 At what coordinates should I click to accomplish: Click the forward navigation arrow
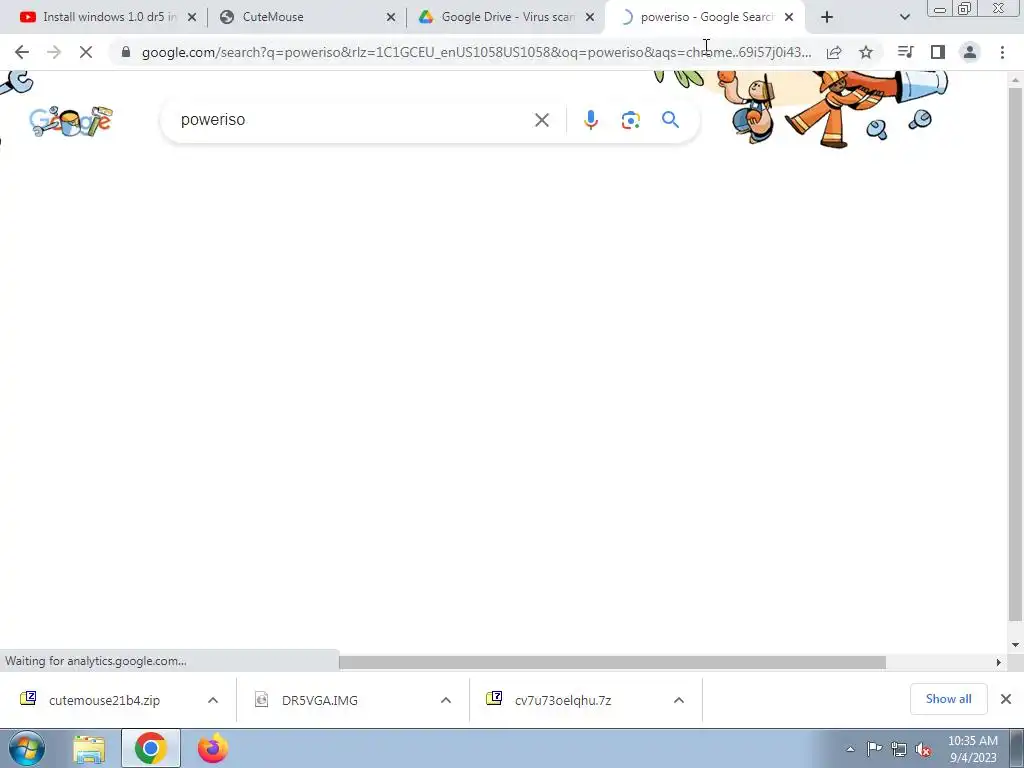[54, 52]
